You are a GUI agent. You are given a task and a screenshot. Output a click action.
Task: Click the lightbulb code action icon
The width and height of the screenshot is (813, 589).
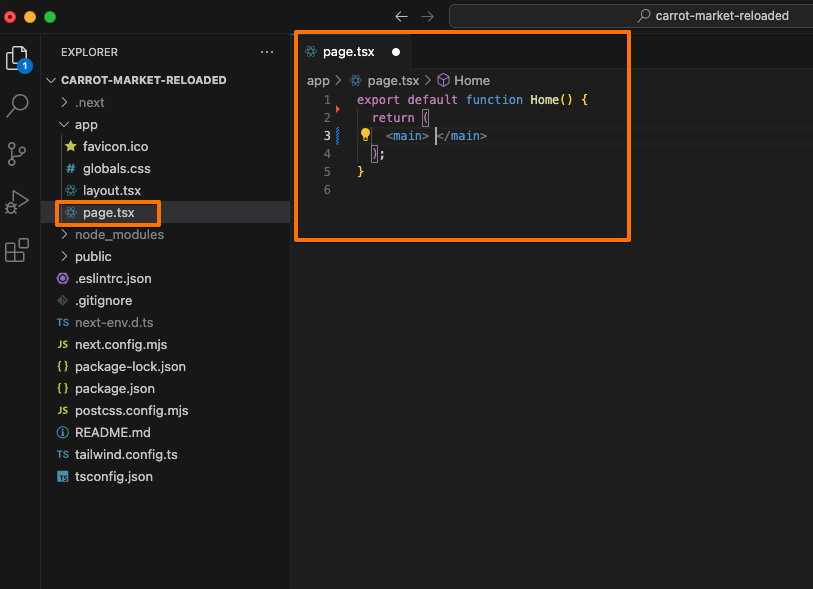366,135
